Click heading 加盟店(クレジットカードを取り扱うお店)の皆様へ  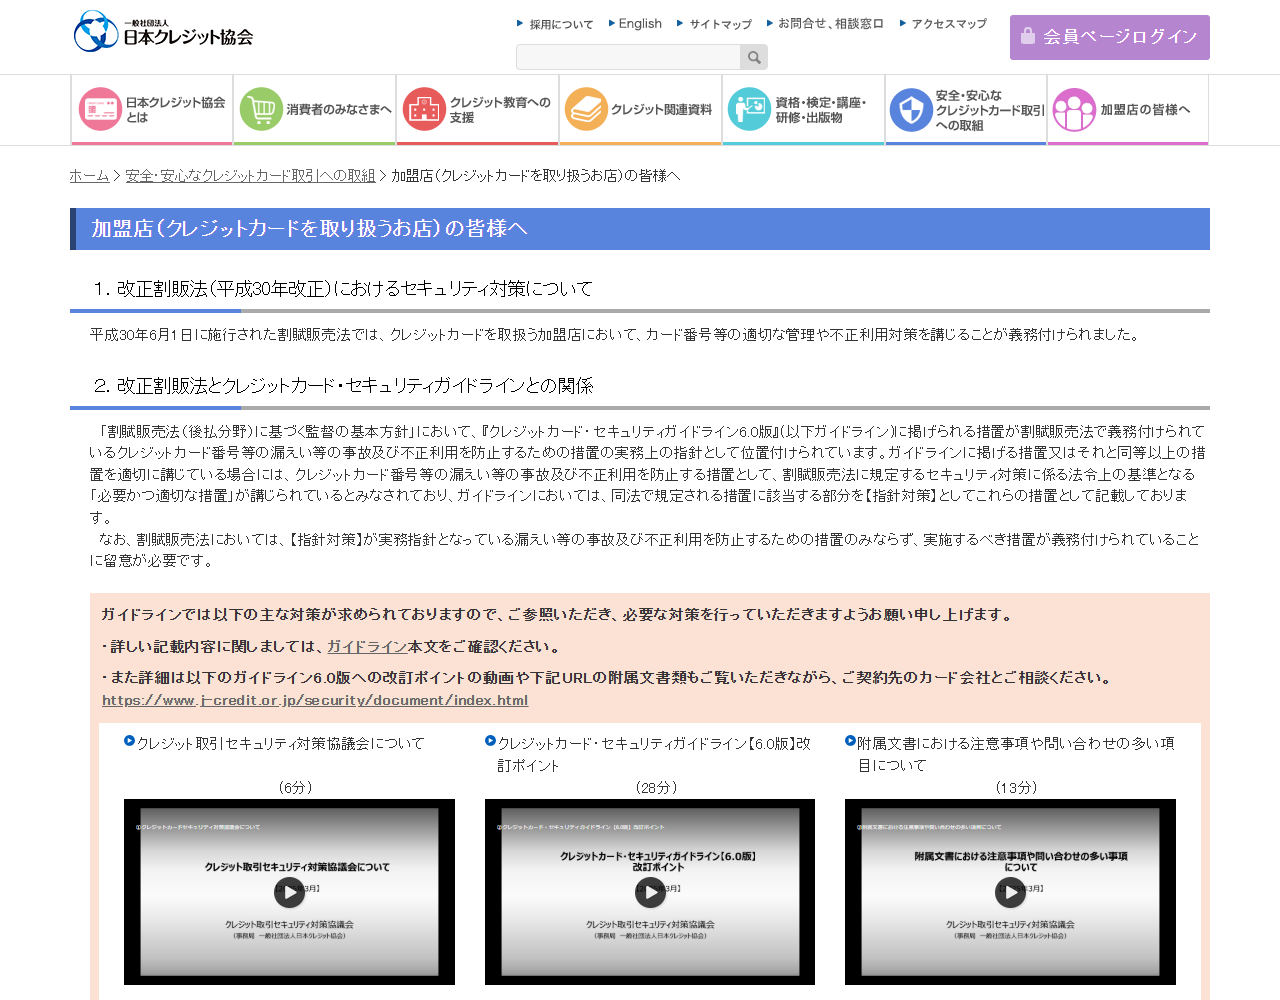(309, 229)
